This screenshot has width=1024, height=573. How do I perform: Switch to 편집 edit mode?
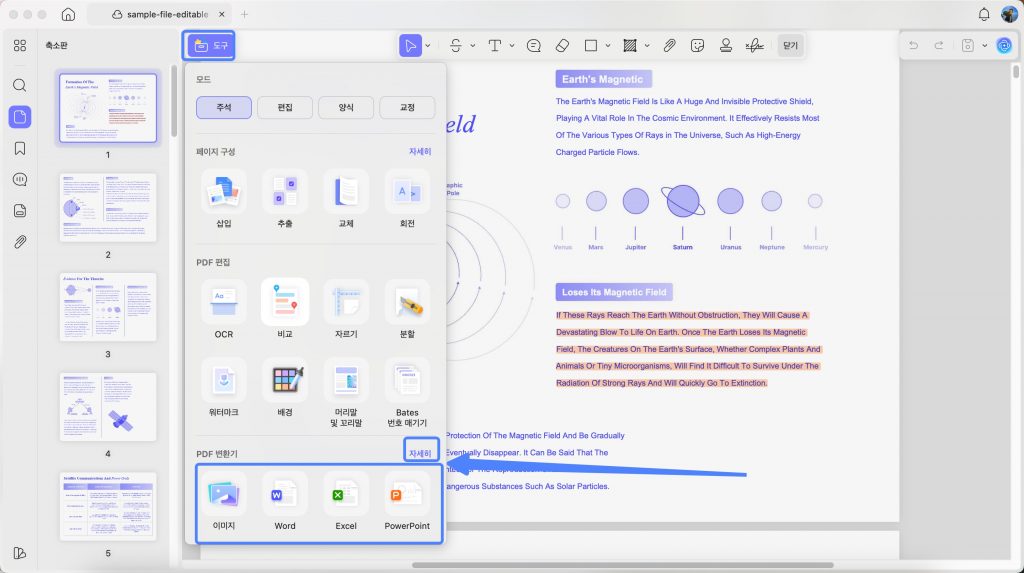click(285, 107)
